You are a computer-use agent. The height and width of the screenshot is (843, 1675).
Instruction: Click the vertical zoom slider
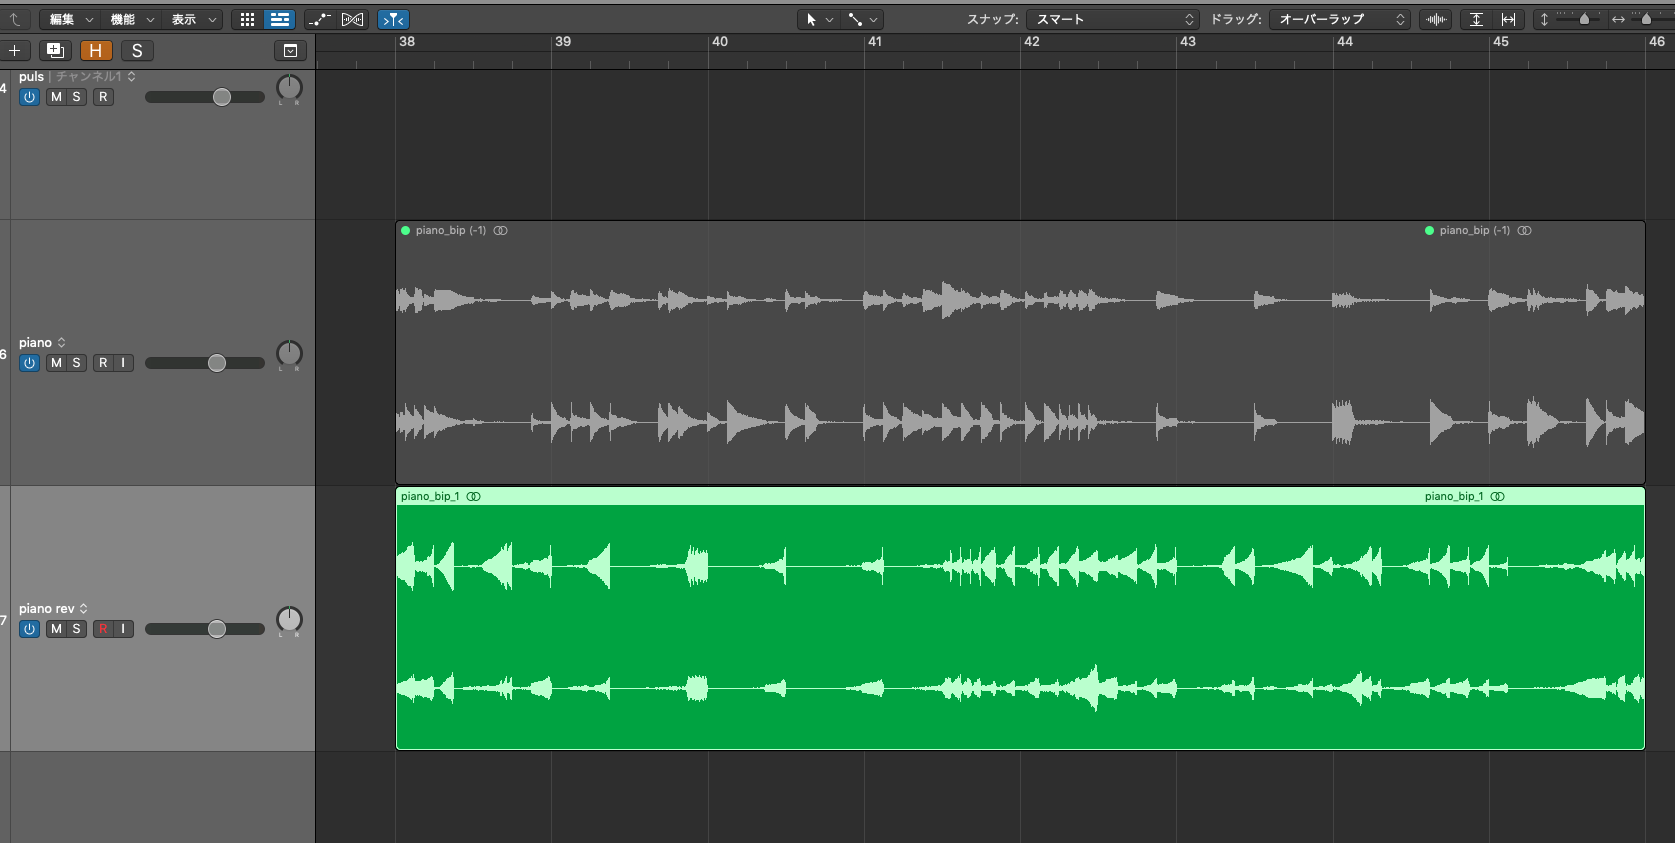coord(1578,19)
